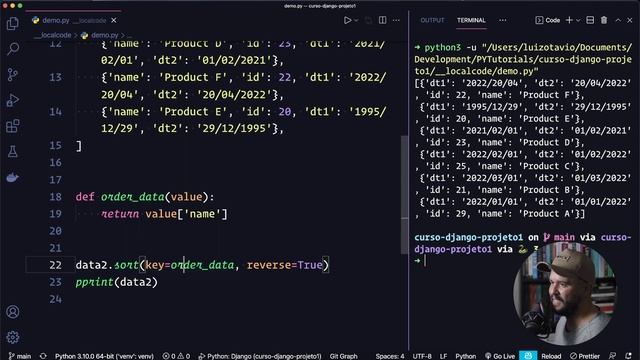Create a new terminal with plus icon
The image size is (640, 360).
pyautogui.click(x=569, y=20)
